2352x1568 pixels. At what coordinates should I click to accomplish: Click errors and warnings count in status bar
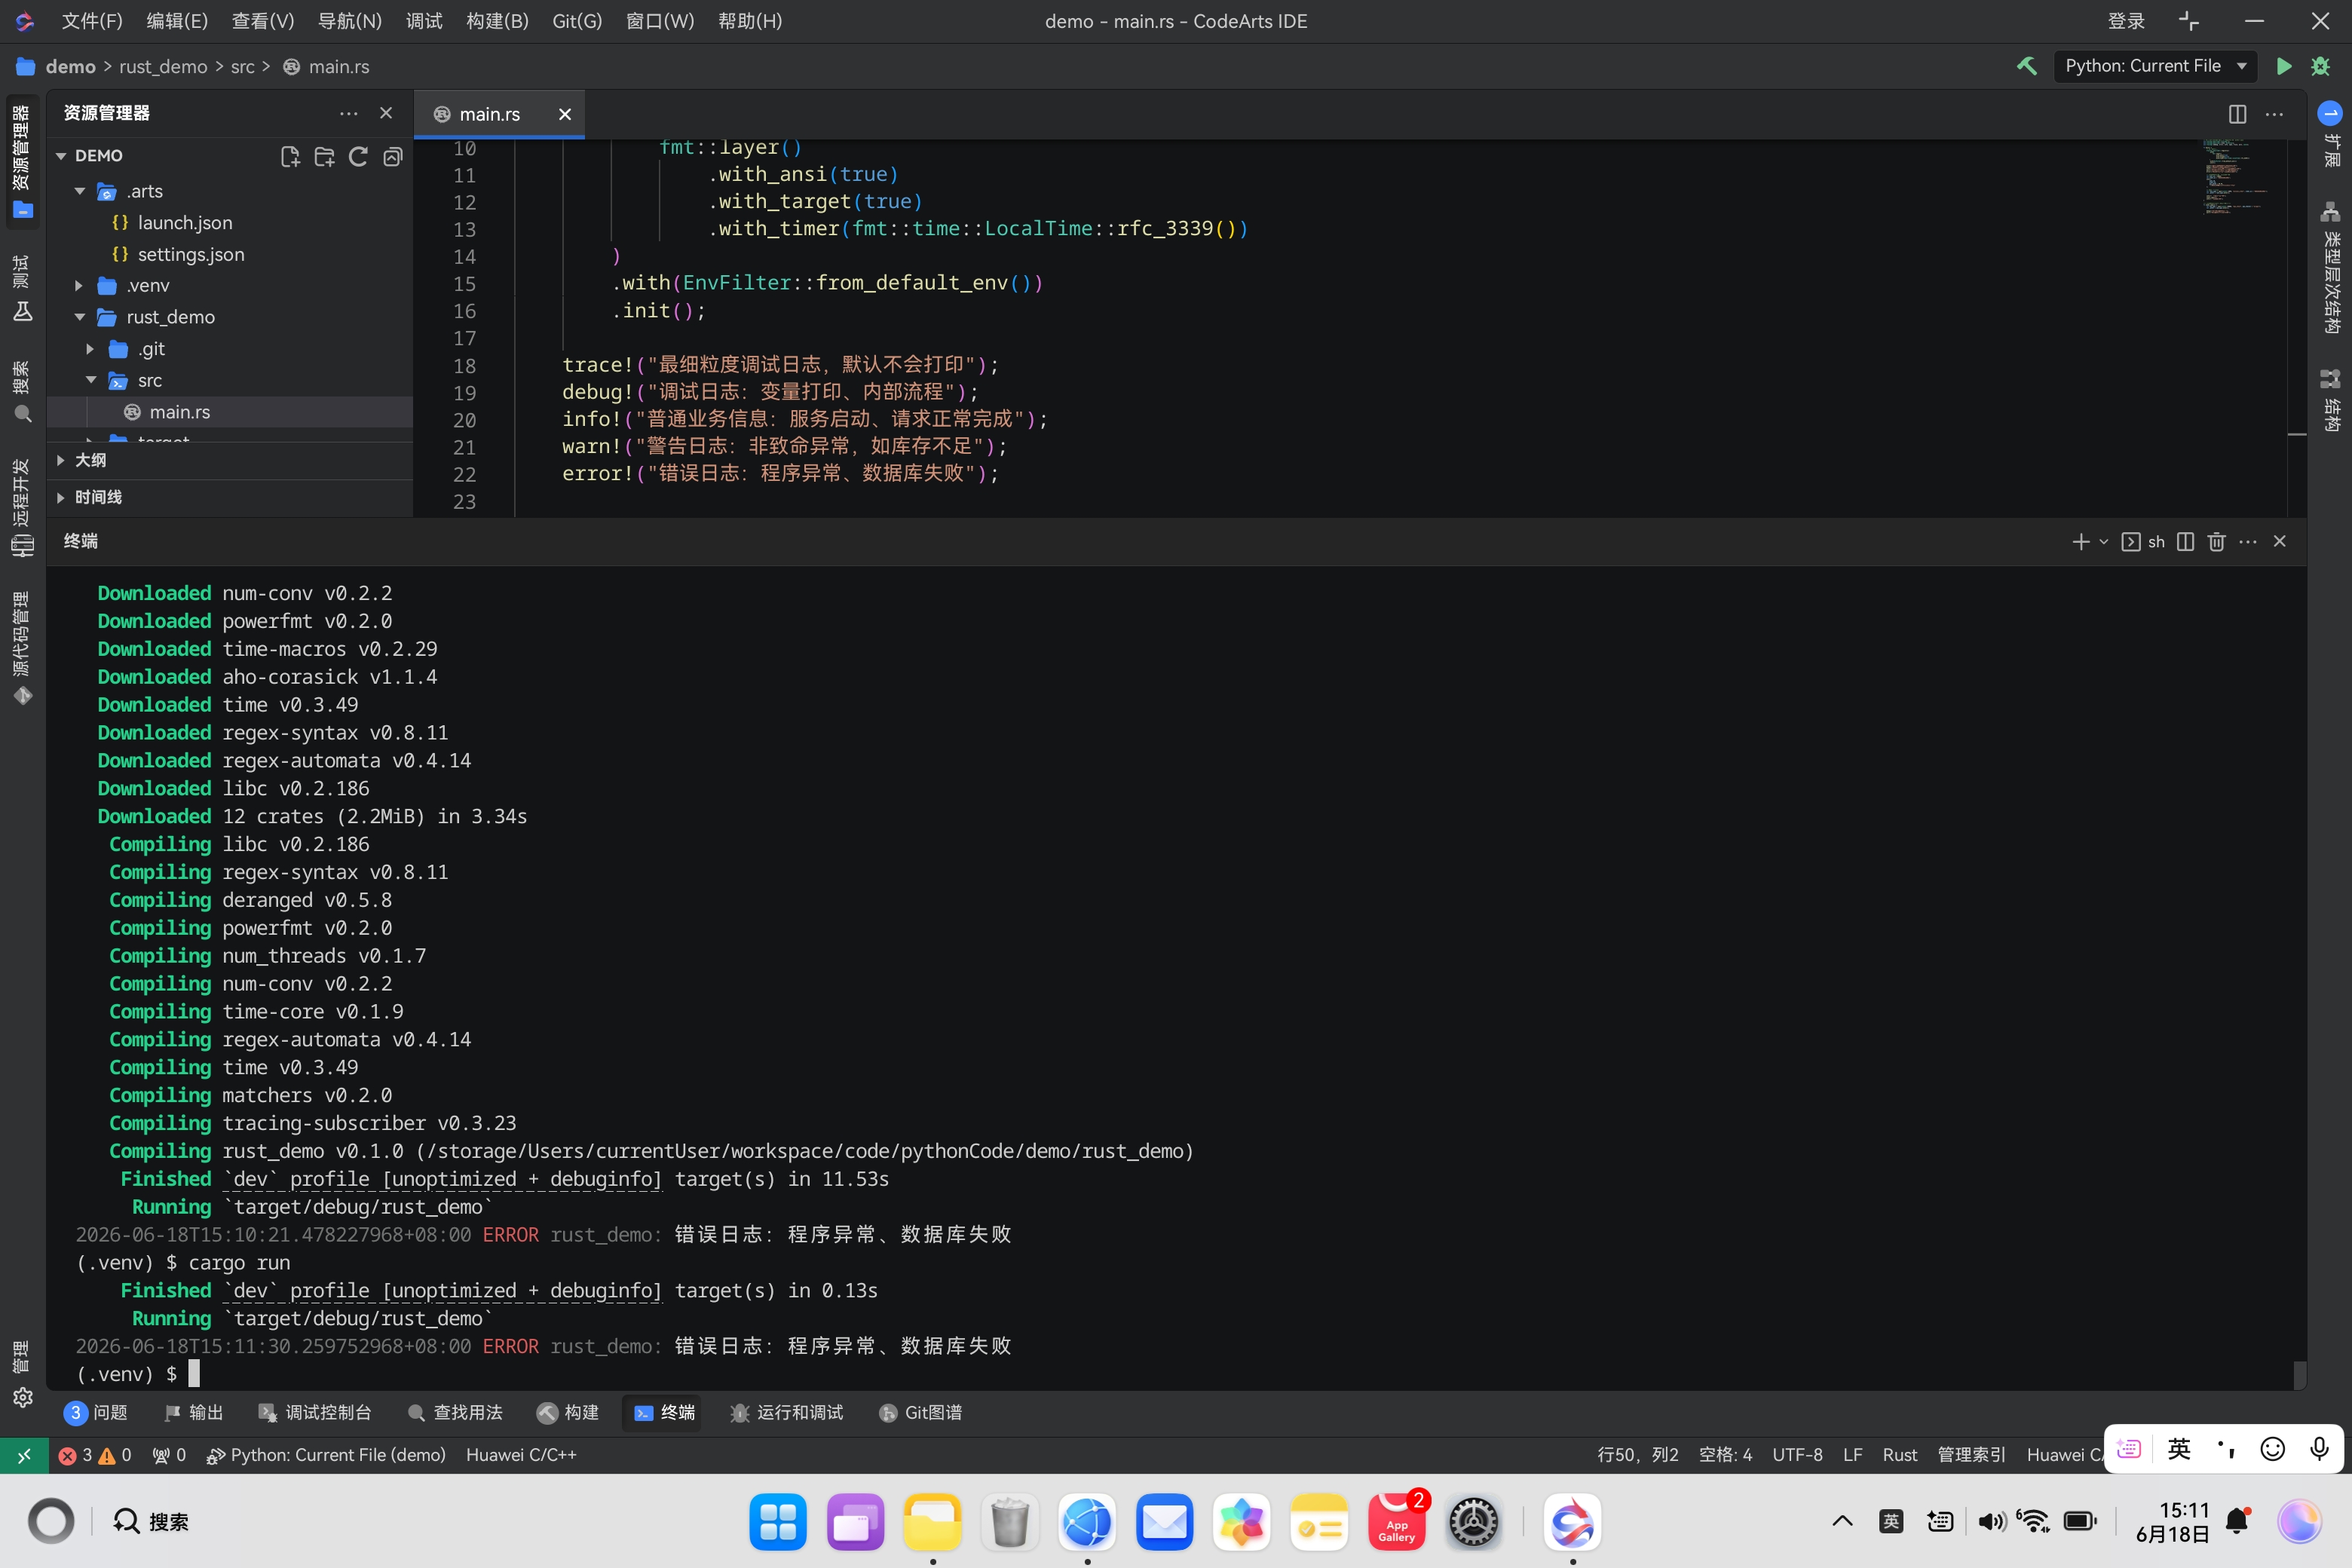pyautogui.click(x=95, y=1455)
